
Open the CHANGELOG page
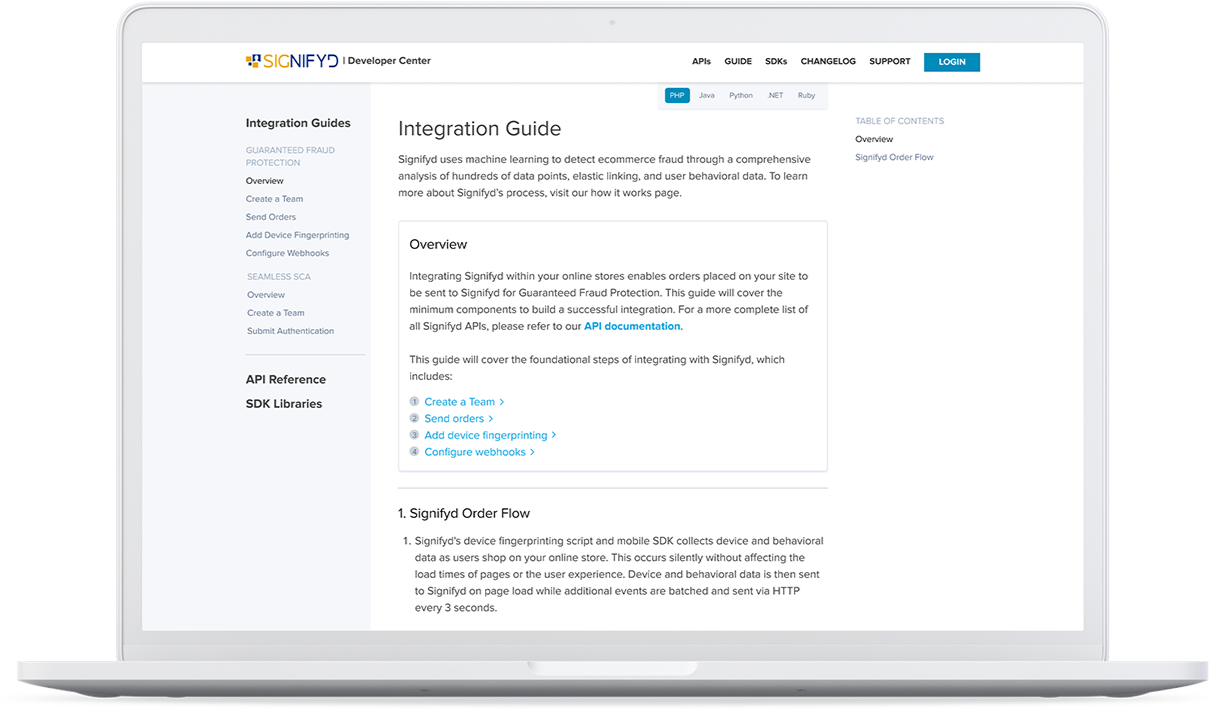[x=828, y=62]
